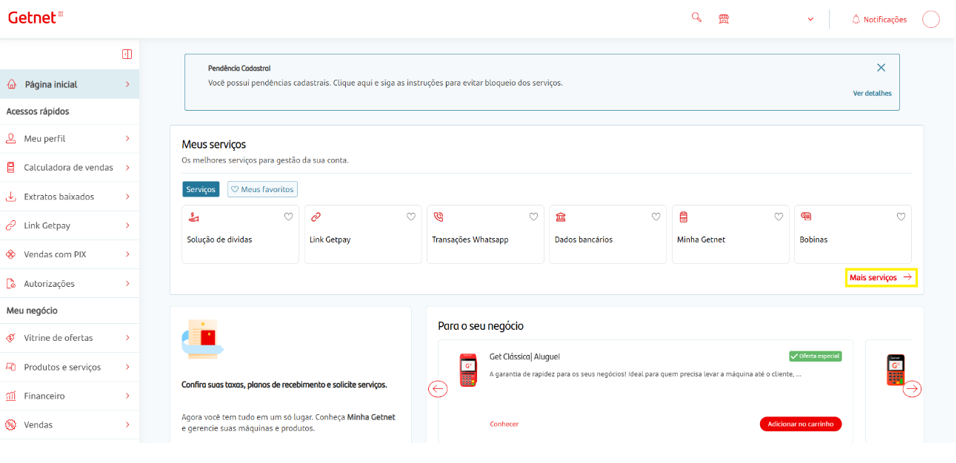Viewport: 956px width, 463px height.
Task: Open the user avatar circle
Action: click(931, 20)
